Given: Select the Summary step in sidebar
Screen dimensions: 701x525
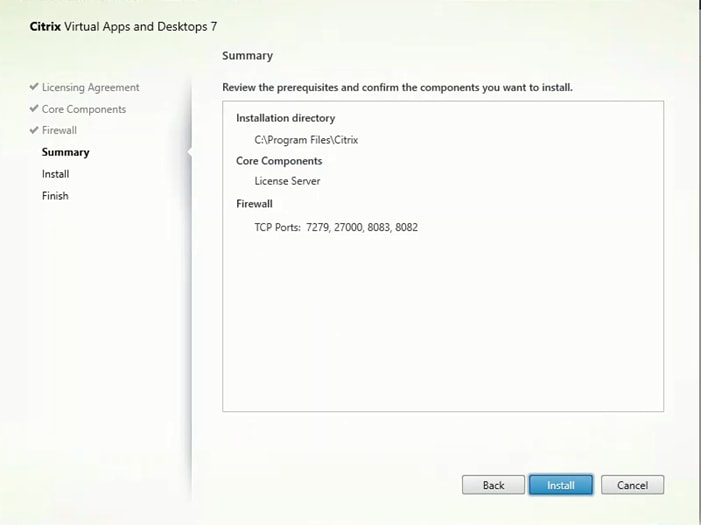Looking at the screenshot, I should point(65,152).
